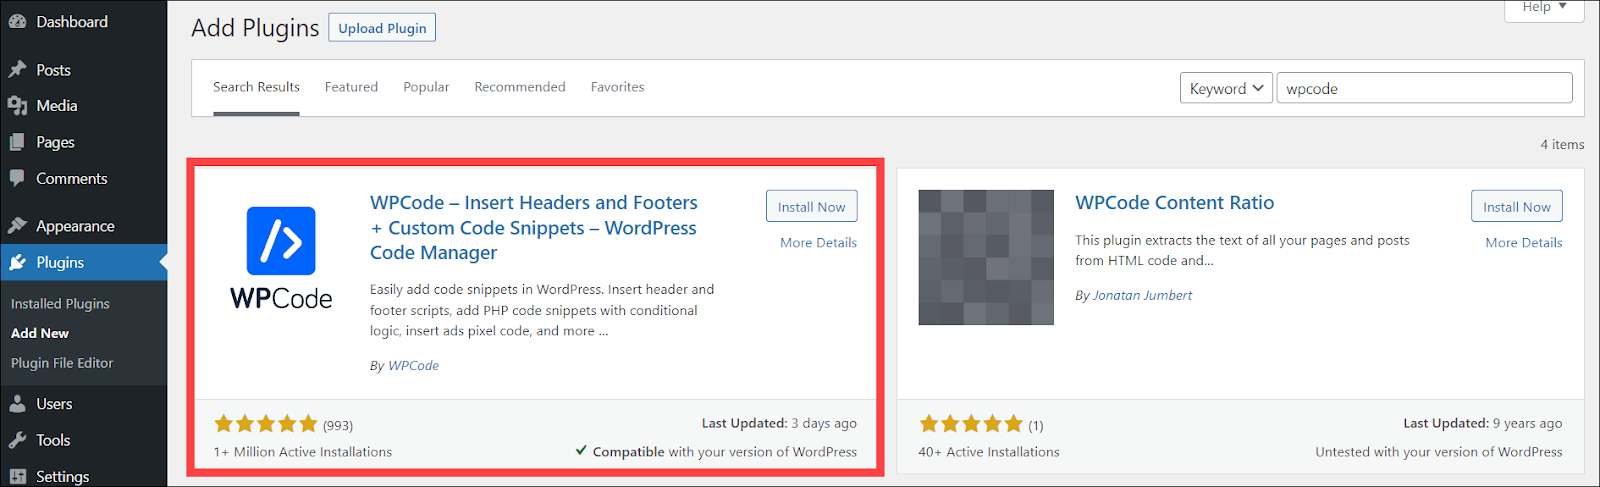This screenshot has height=487, width=1600.
Task: Expand the Help dropdown tab
Action: point(1545,8)
